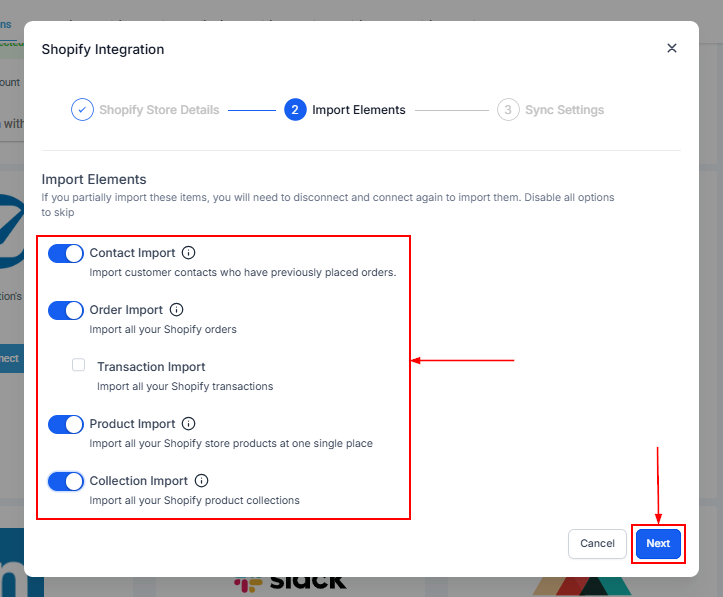723x597 pixels.
Task: Go to Sync Settings step
Action: click(564, 110)
